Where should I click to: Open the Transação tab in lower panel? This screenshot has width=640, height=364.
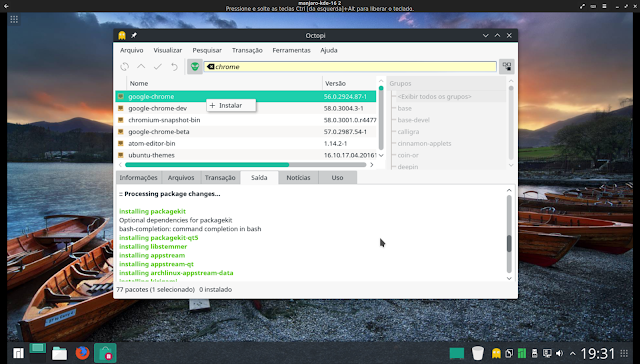[220, 178]
